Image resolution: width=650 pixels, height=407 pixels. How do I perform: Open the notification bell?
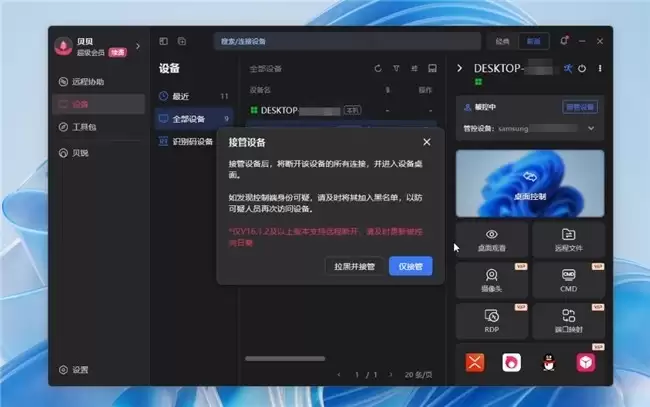565,41
